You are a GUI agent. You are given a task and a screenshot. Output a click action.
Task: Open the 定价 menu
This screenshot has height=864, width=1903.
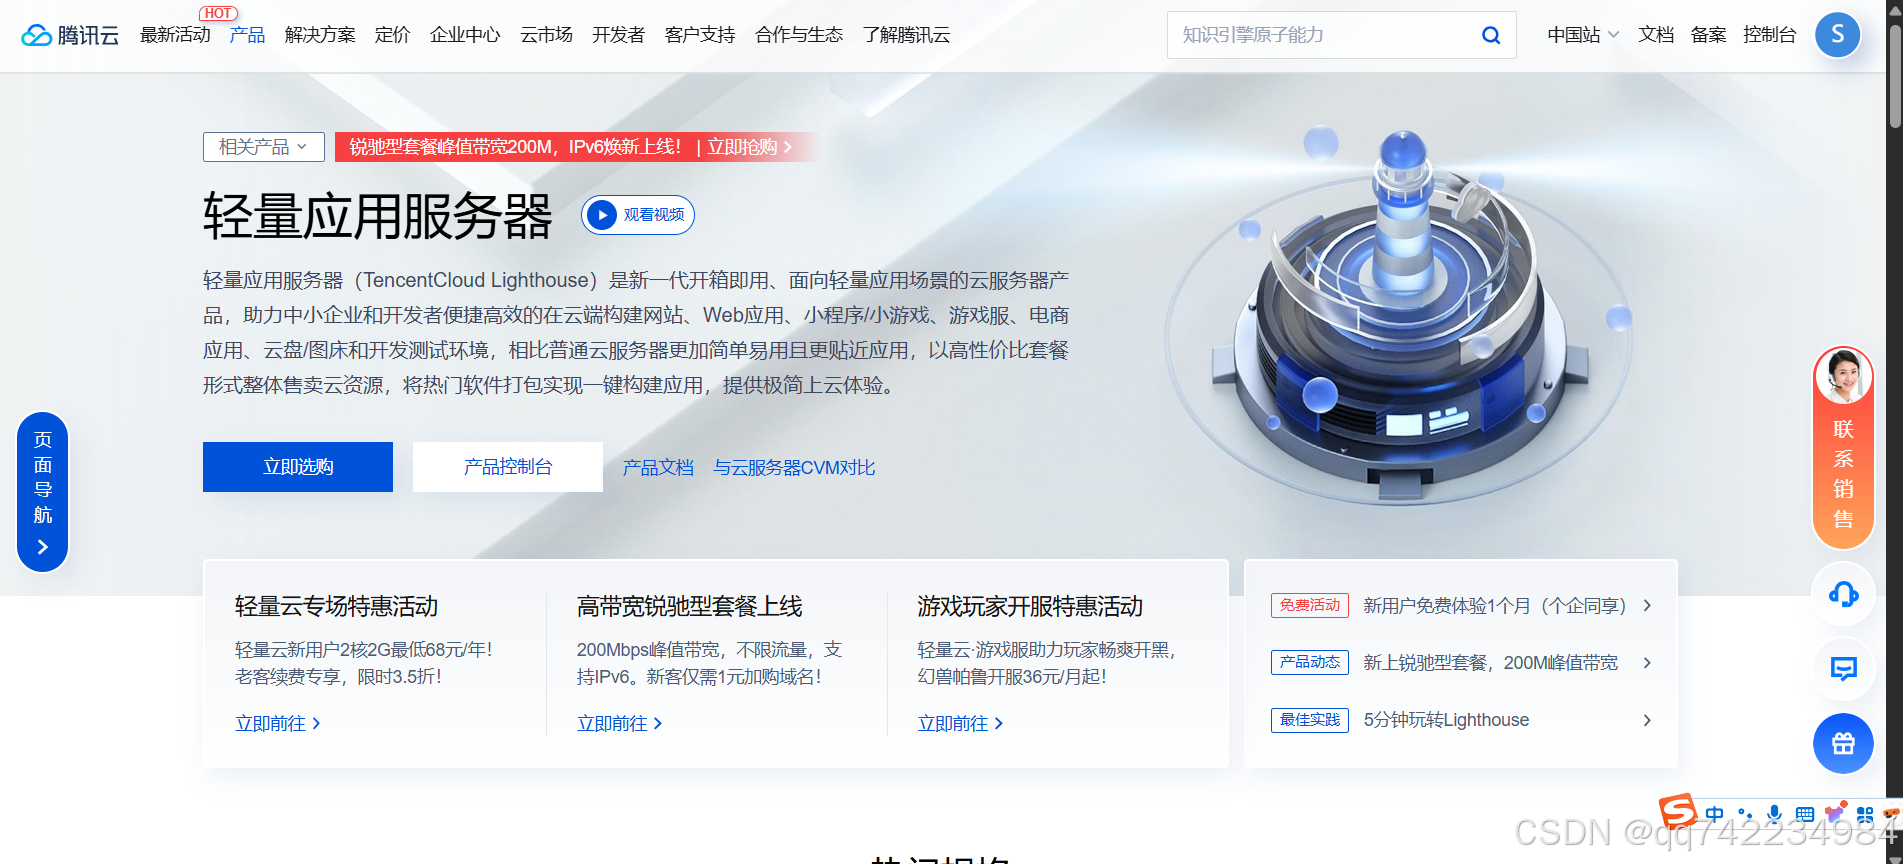click(392, 35)
